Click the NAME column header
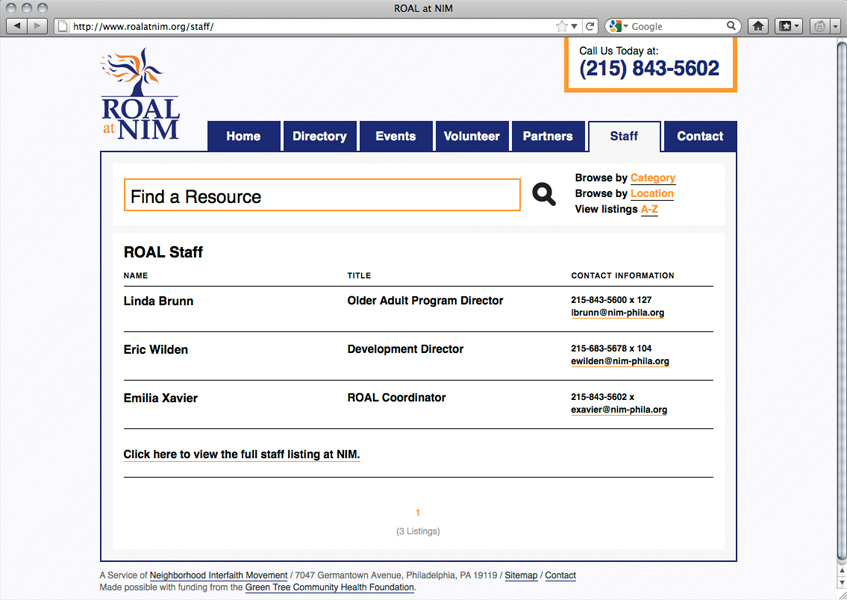This screenshot has width=847, height=600. coord(136,275)
